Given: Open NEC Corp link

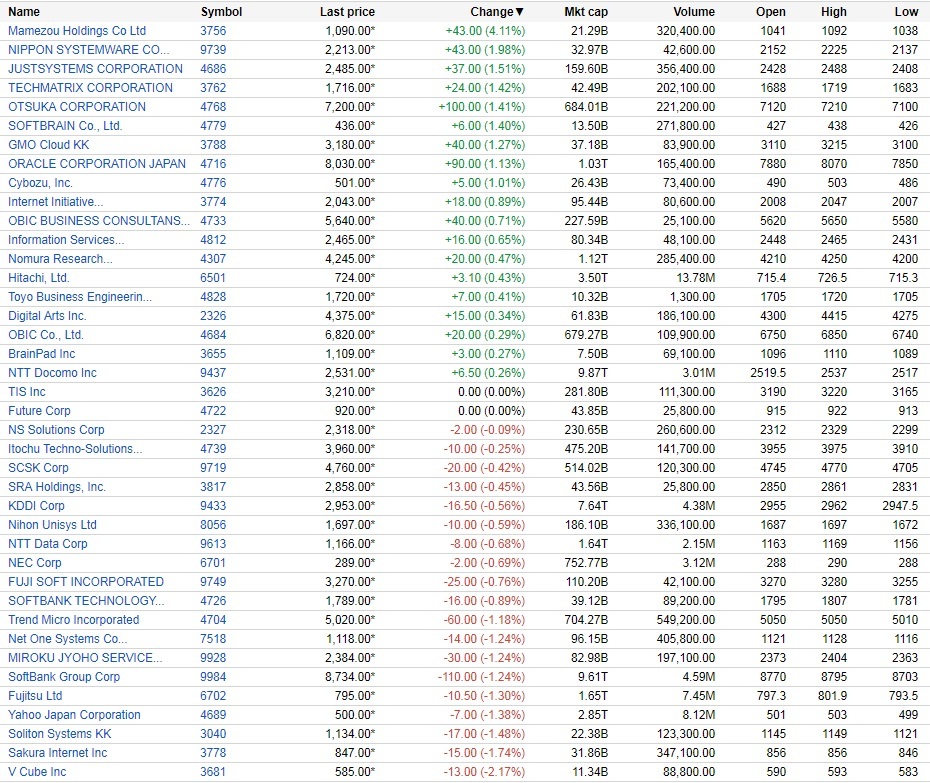Looking at the screenshot, I should click(34, 562).
